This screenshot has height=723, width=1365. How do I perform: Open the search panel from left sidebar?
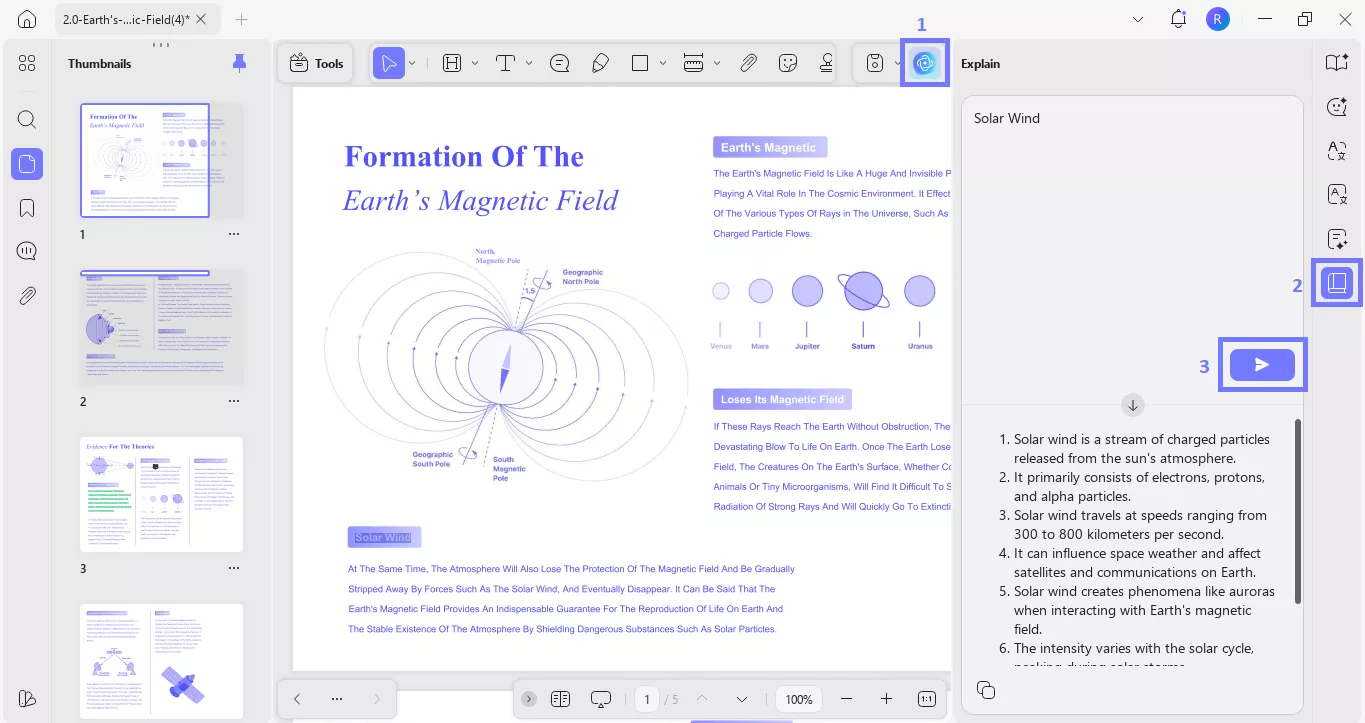point(27,120)
